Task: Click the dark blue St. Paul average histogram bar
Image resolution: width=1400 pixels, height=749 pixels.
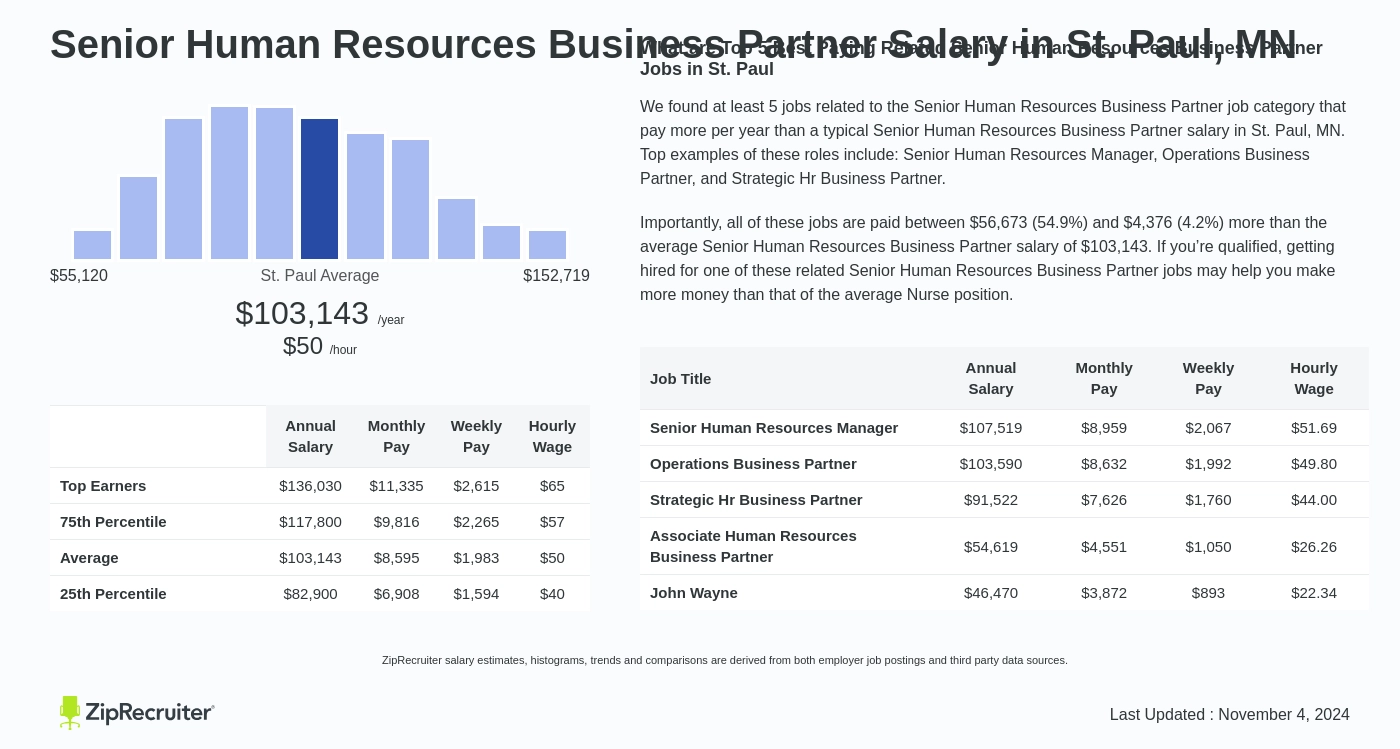Action: click(319, 189)
